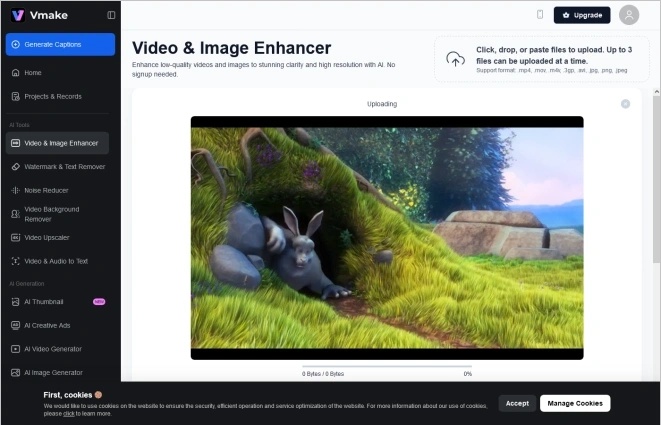Click the 'Video & Image Enhancer' heading

click(x=231, y=48)
